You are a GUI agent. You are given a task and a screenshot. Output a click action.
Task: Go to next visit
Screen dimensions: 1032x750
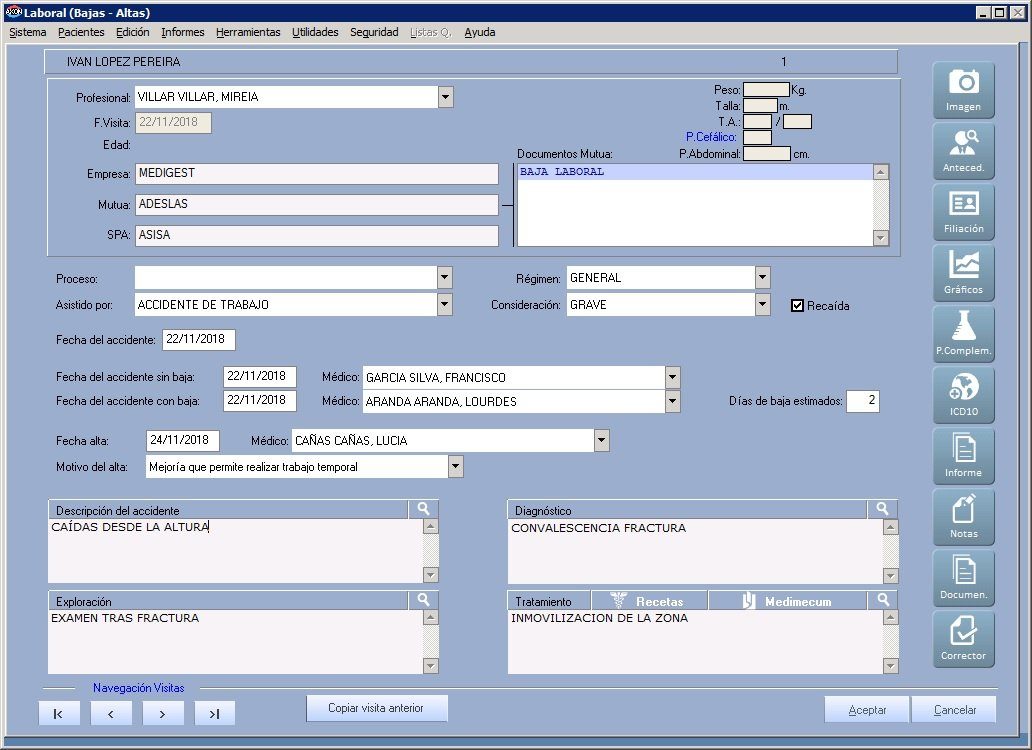163,713
